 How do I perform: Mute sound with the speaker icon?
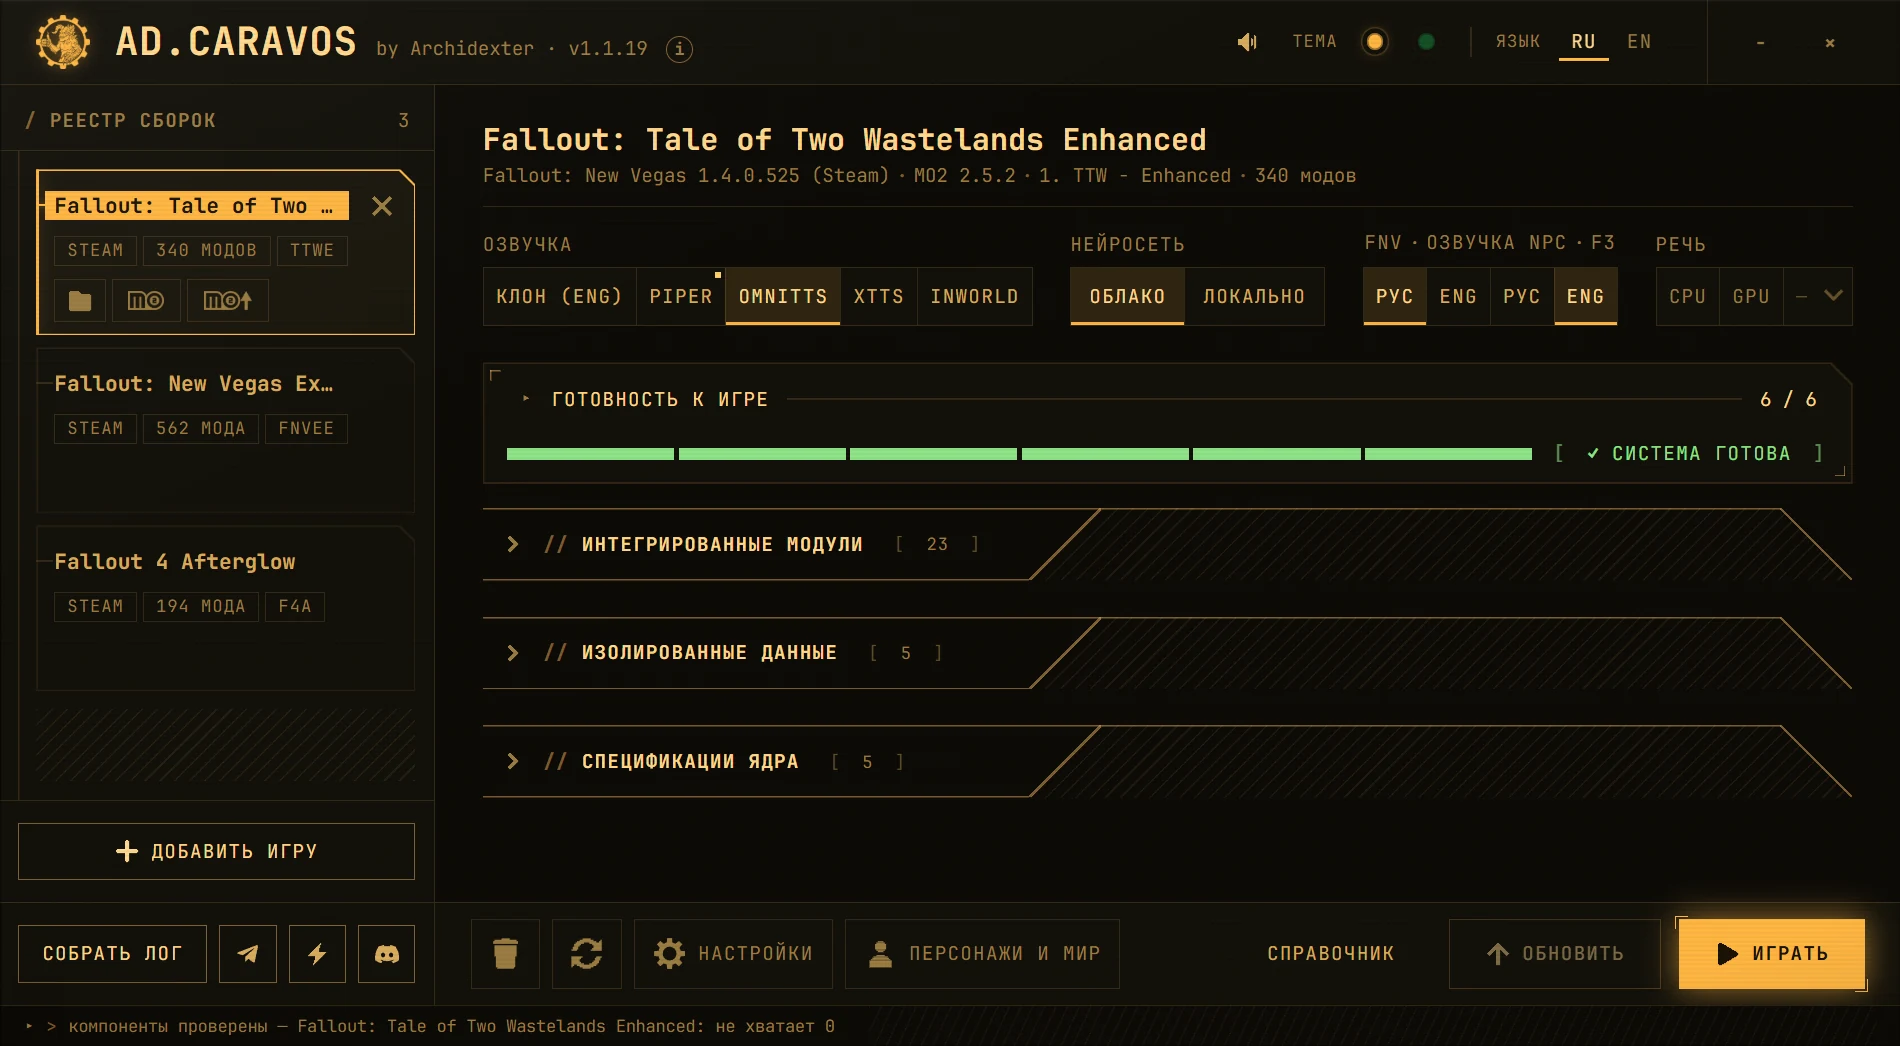pyautogui.click(x=1247, y=42)
